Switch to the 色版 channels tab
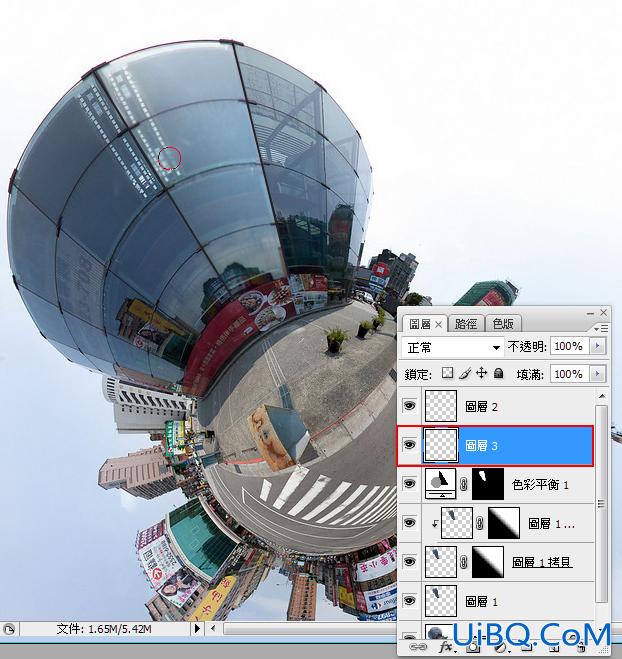622x659 pixels. coord(503,324)
